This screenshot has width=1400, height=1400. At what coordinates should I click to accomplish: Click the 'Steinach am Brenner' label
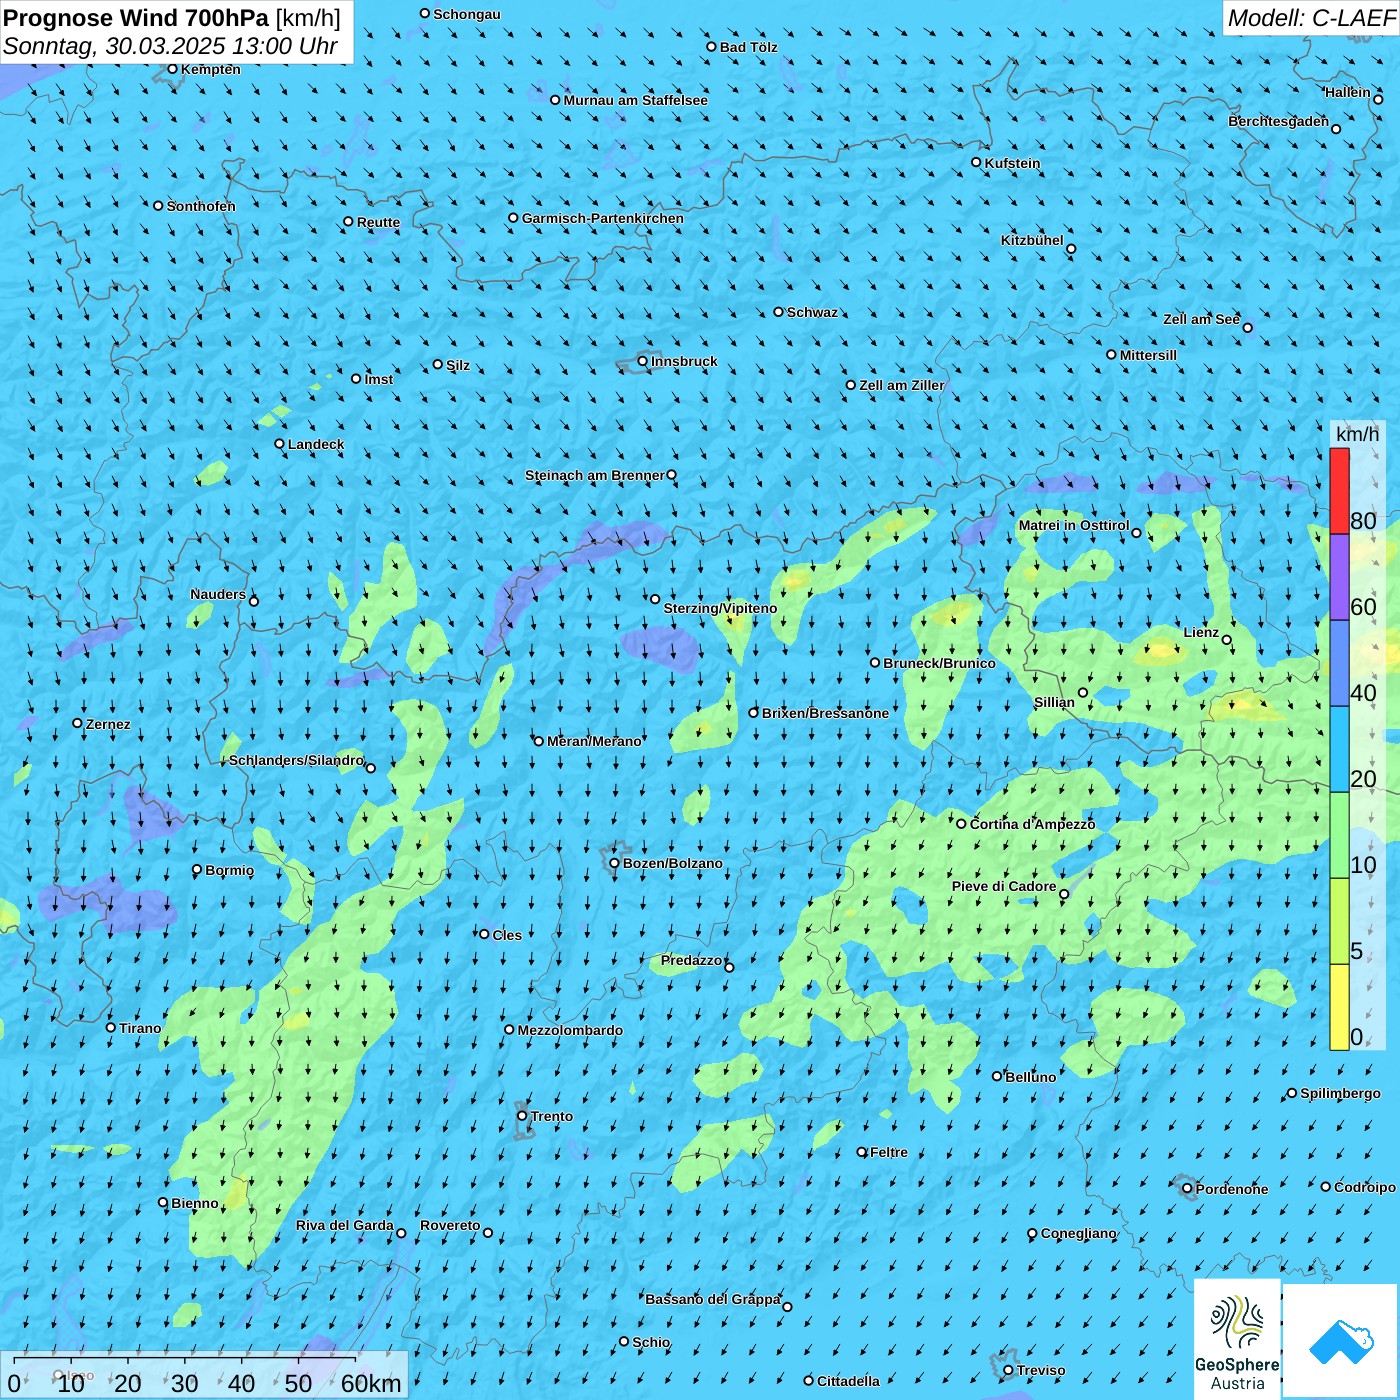(595, 475)
